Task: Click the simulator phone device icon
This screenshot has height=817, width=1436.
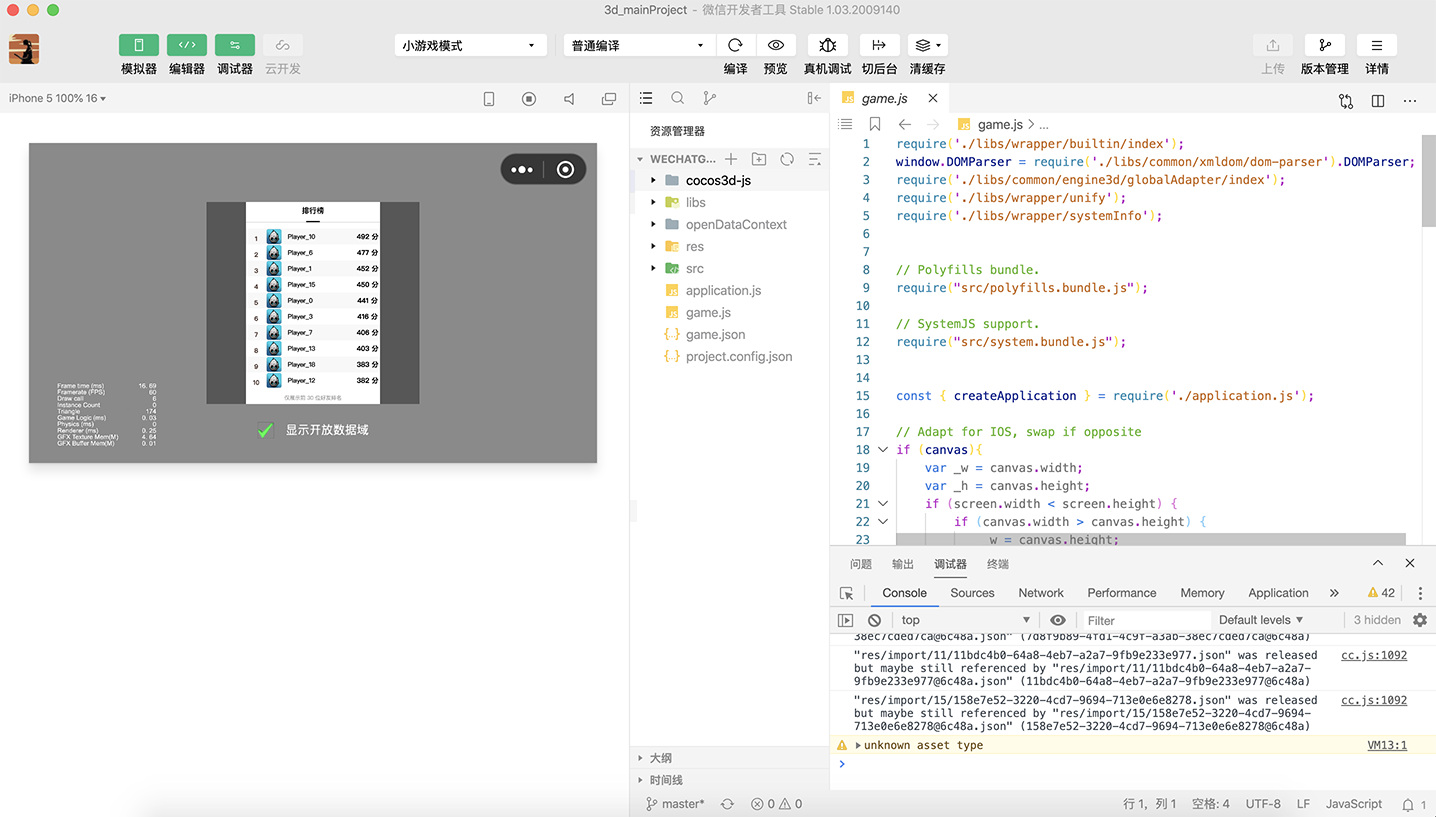Action: click(x=489, y=99)
